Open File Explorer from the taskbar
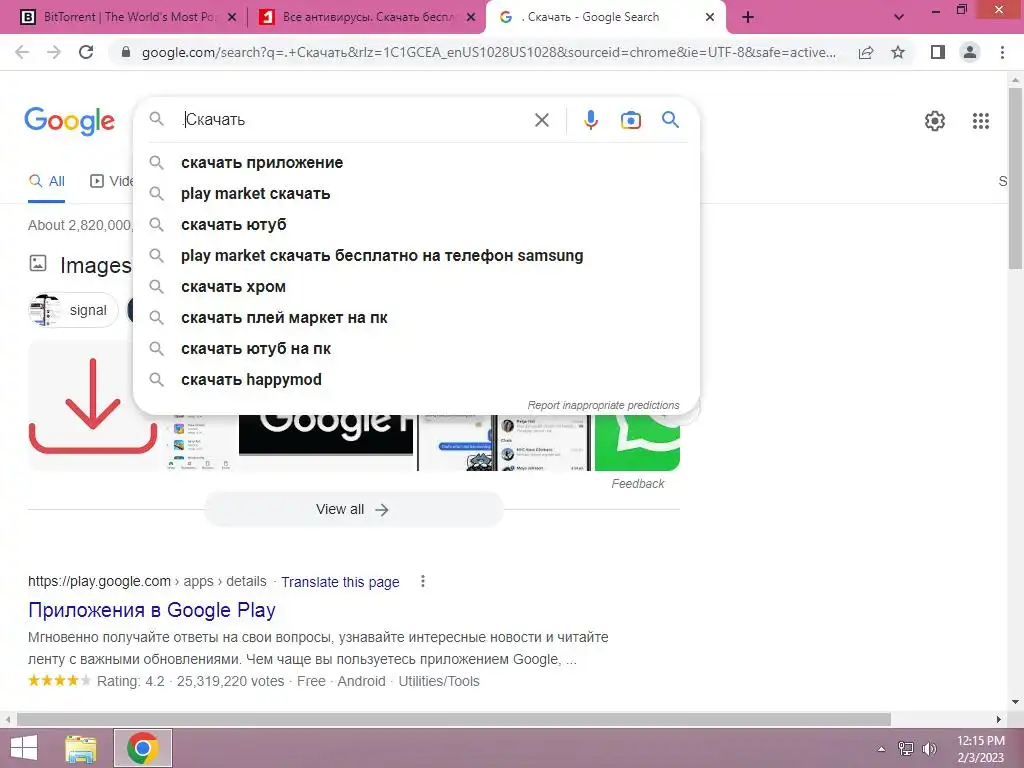 pos(80,748)
